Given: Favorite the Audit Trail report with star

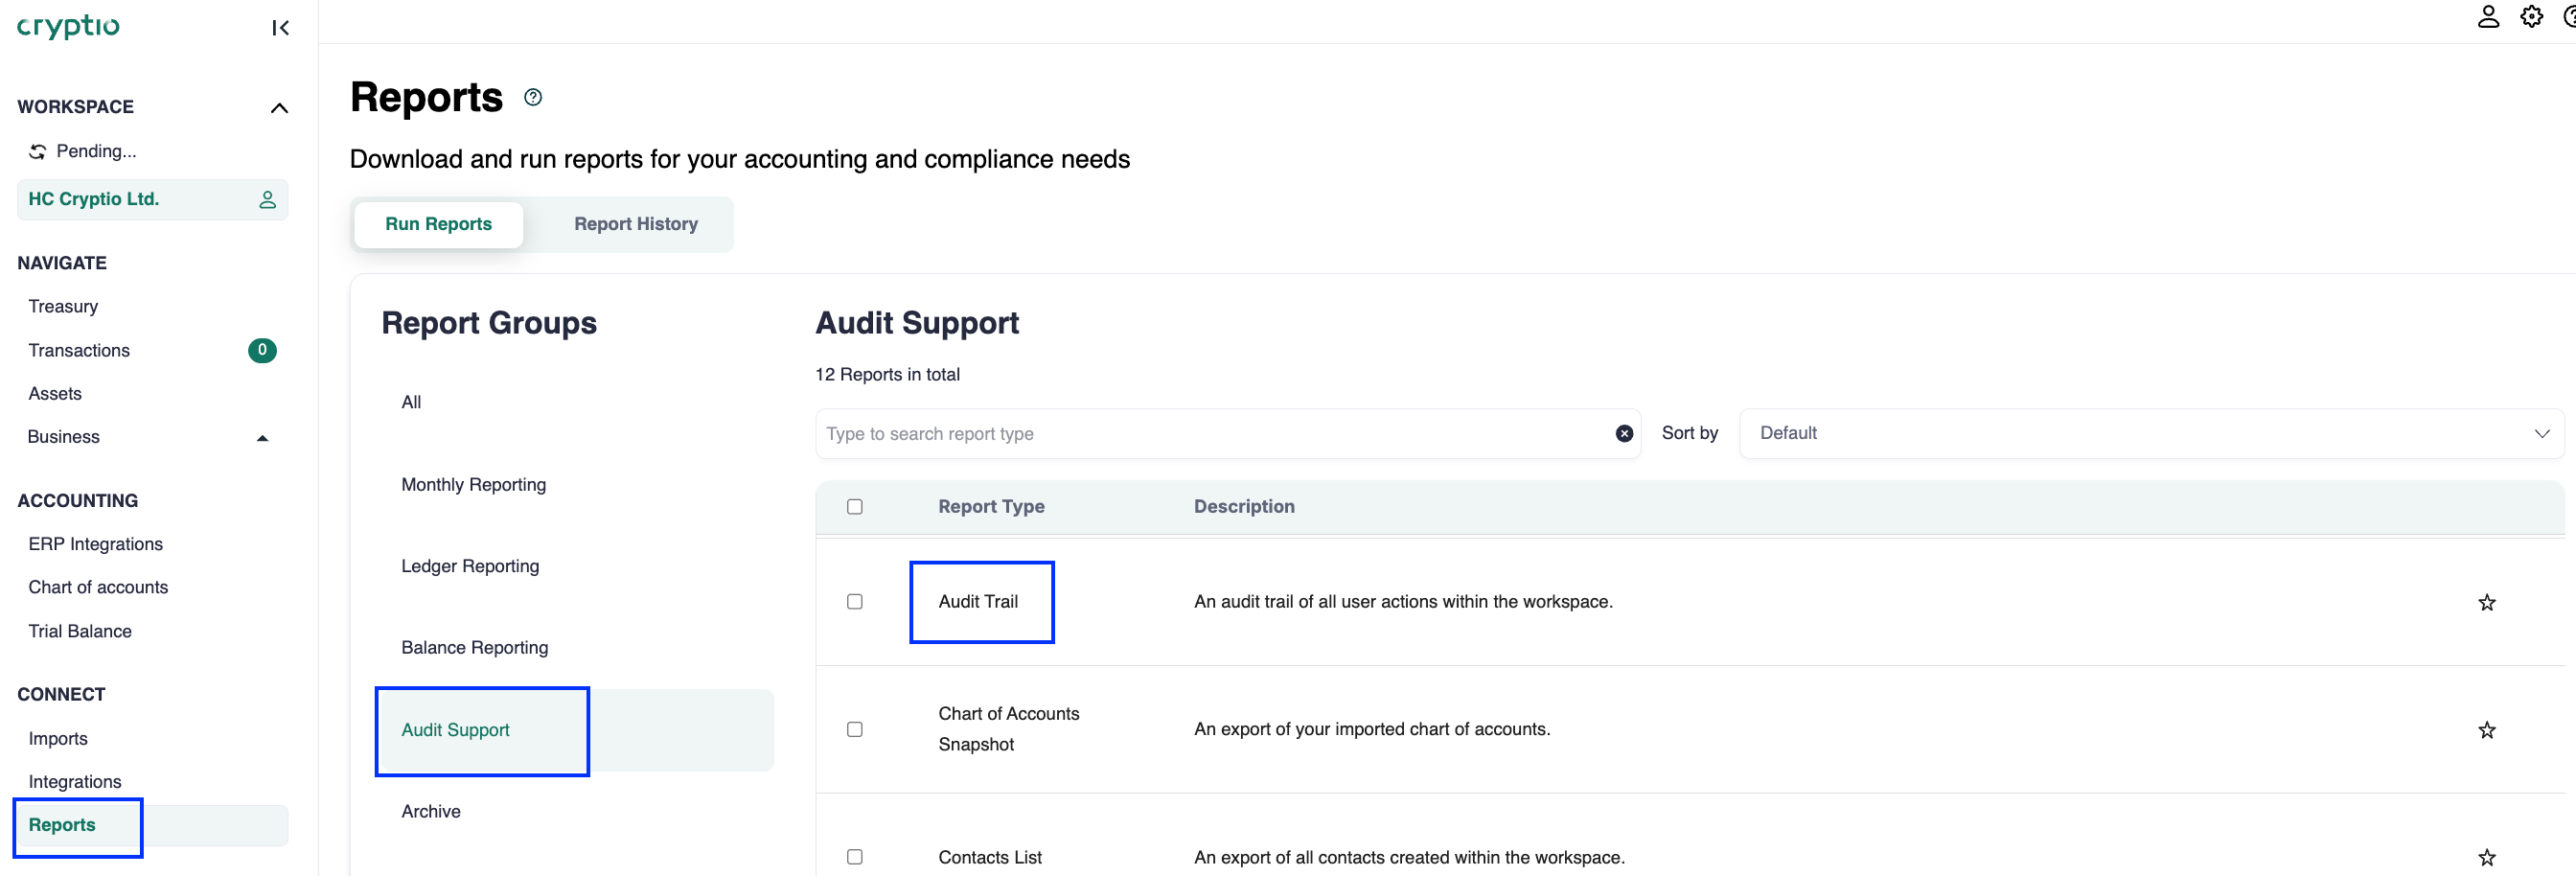Looking at the screenshot, I should coord(2486,602).
